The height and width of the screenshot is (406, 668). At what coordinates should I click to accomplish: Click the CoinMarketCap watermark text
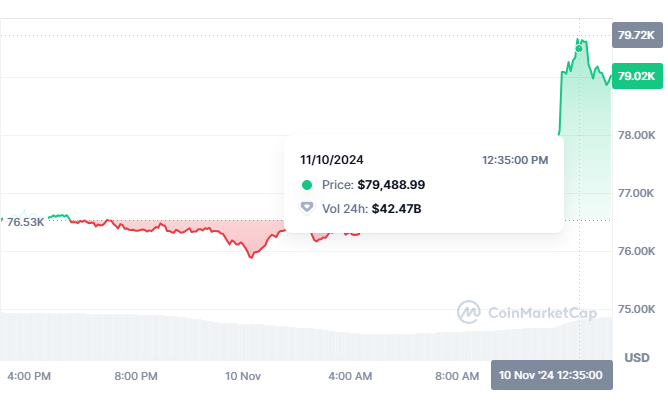coord(541,313)
